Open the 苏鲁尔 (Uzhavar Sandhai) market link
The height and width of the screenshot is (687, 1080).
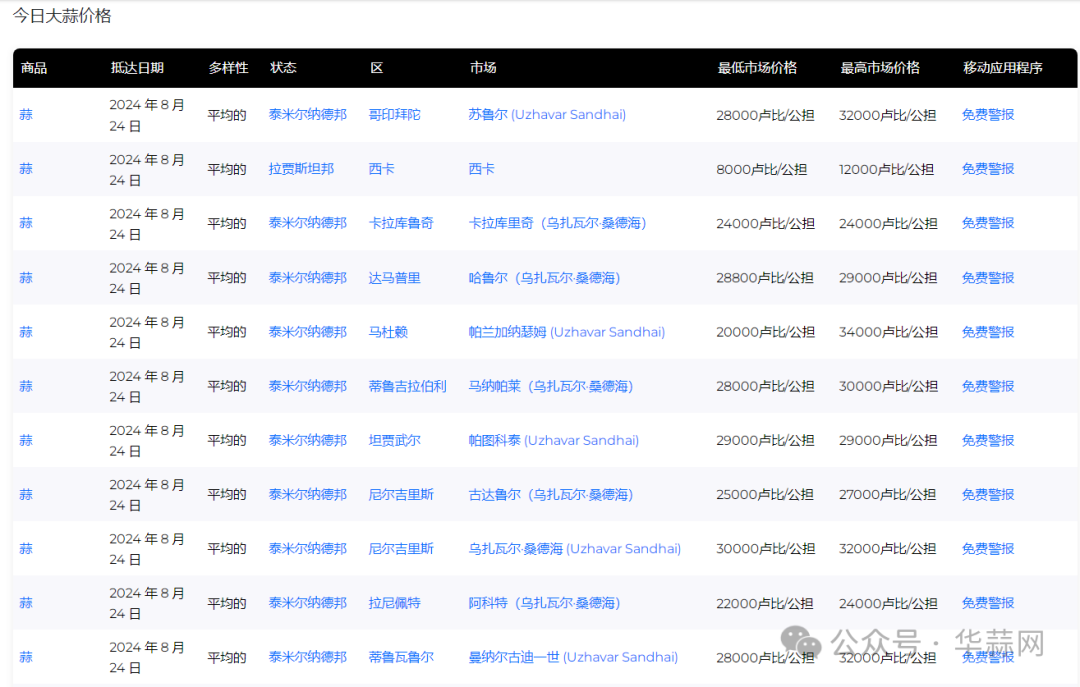pos(547,115)
